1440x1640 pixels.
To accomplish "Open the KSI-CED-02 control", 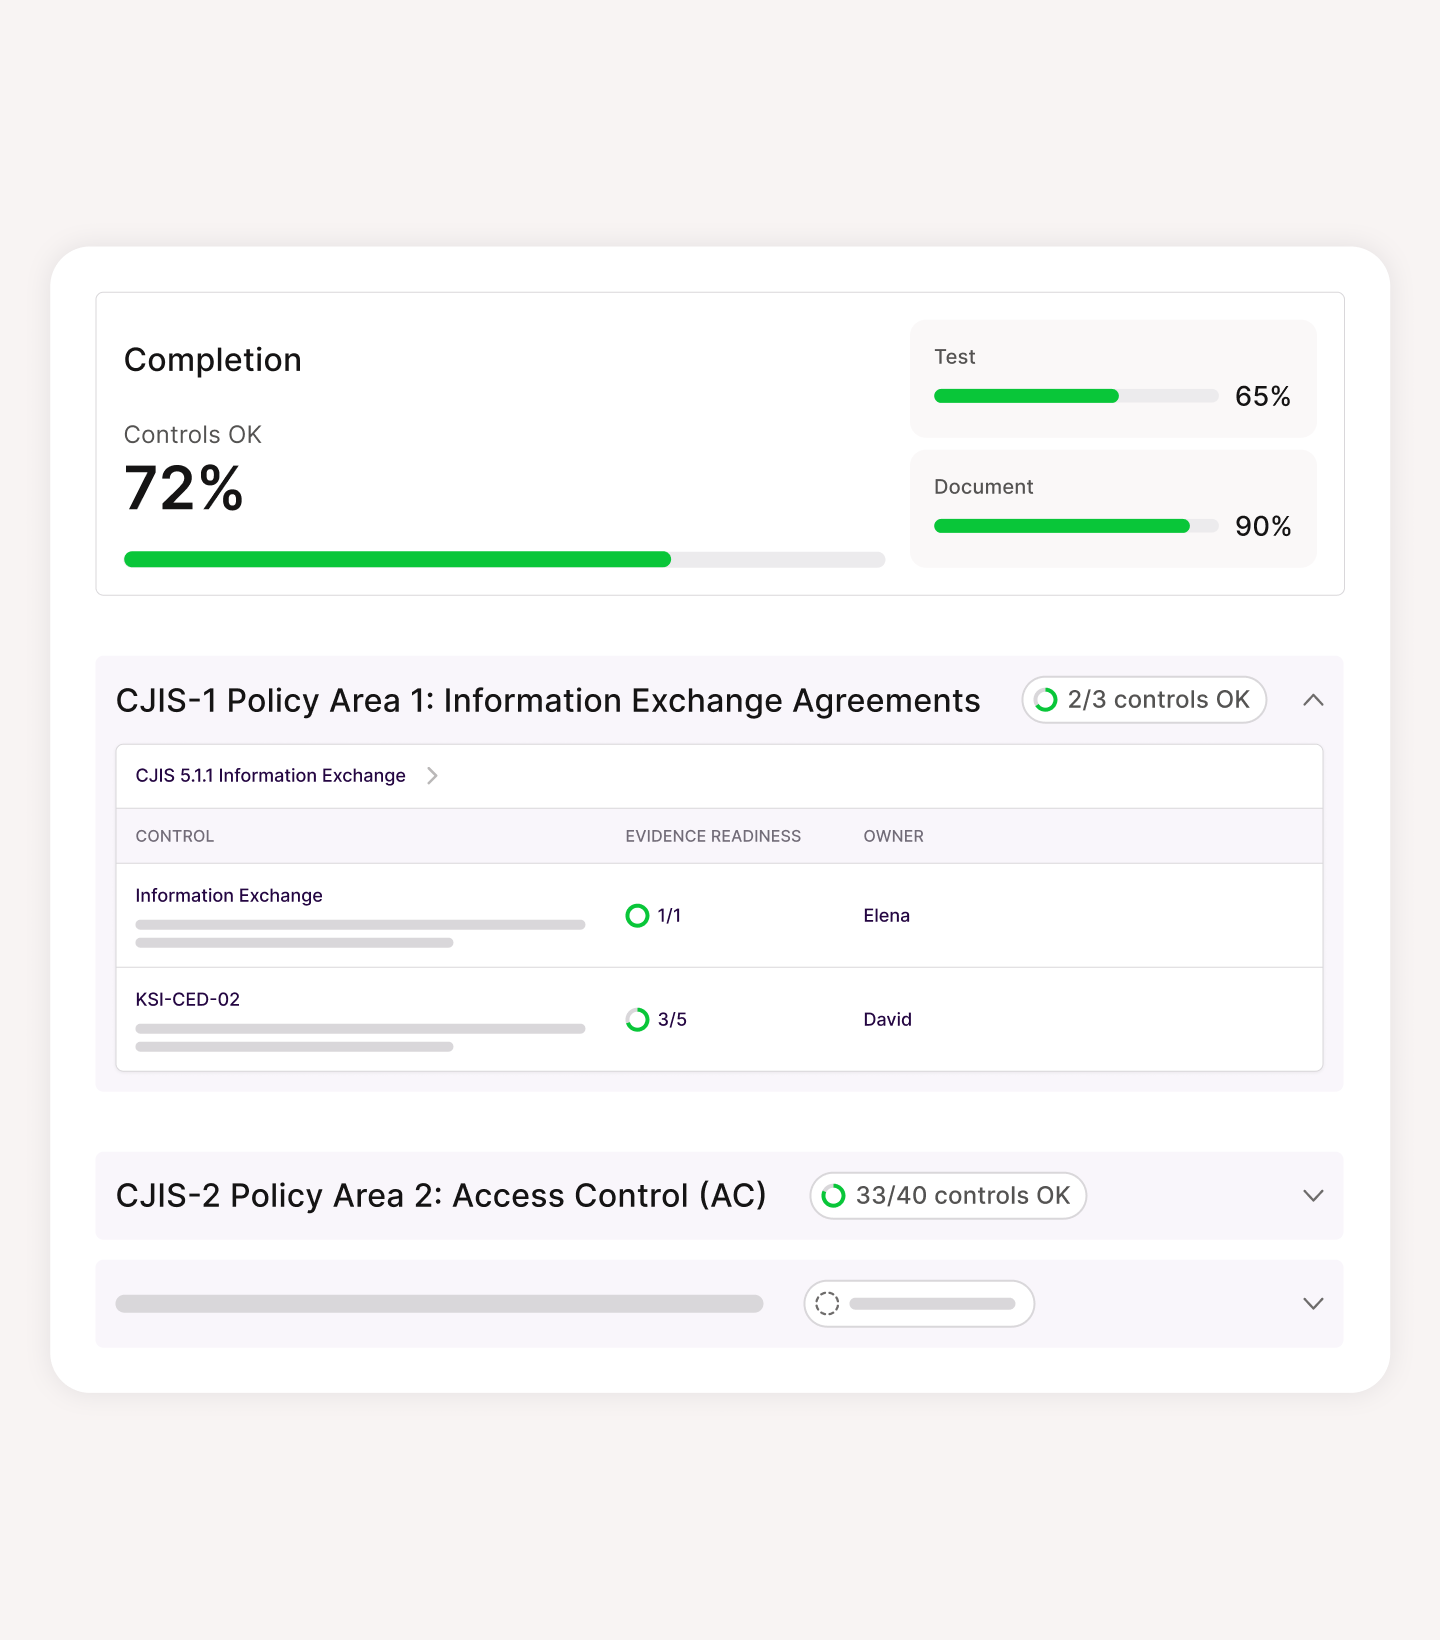I will point(187,998).
